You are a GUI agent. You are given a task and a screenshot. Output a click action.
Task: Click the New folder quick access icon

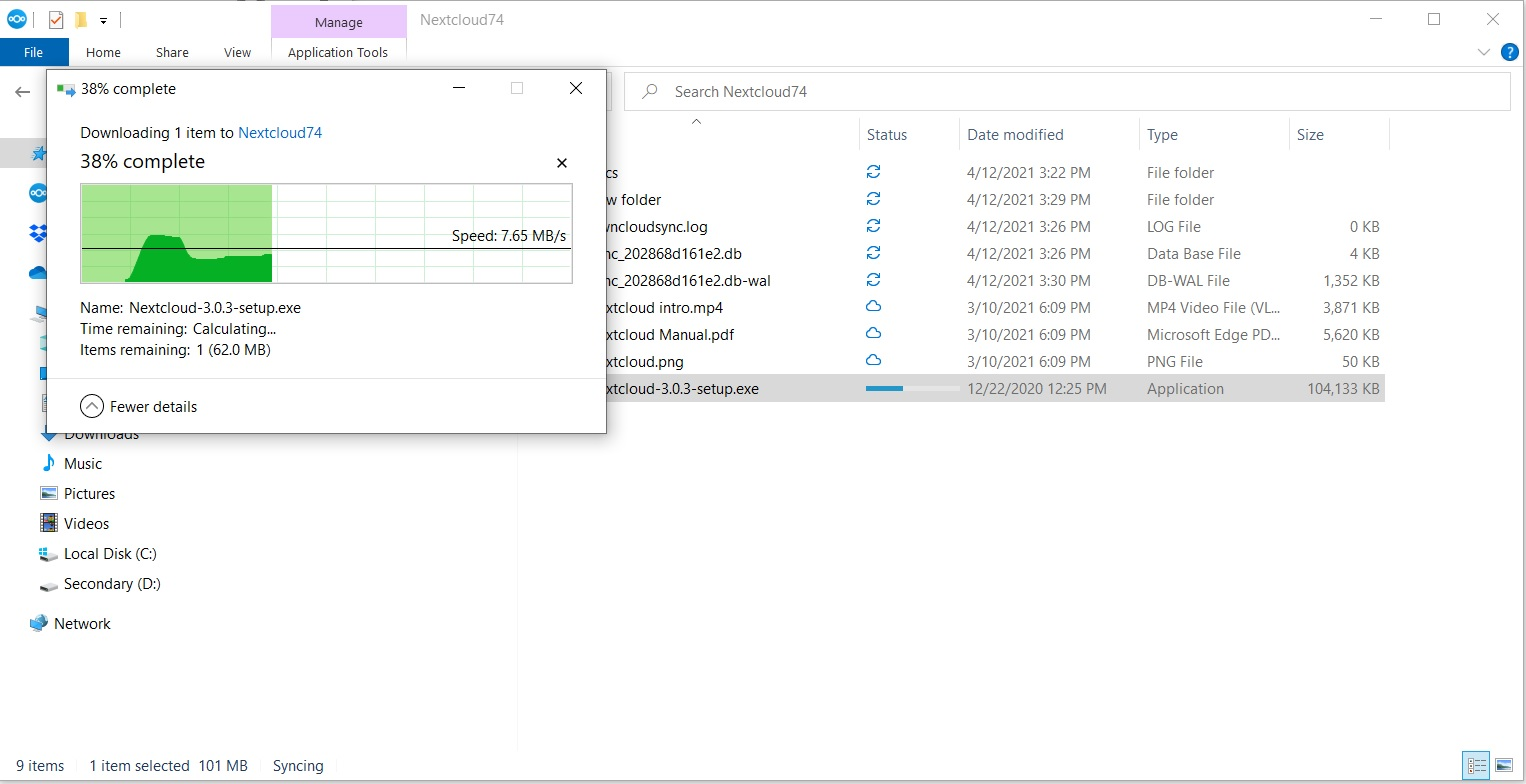click(80, 19)
